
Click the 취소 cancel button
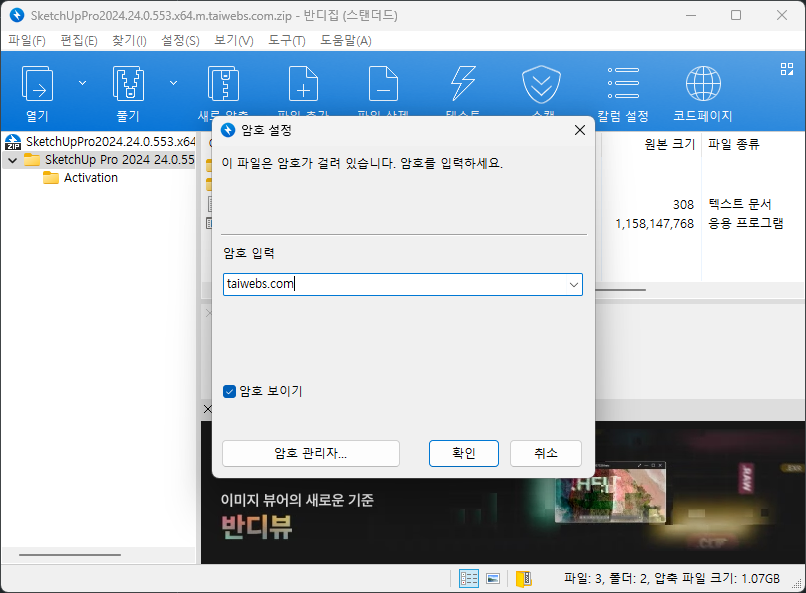pos(546,453)
